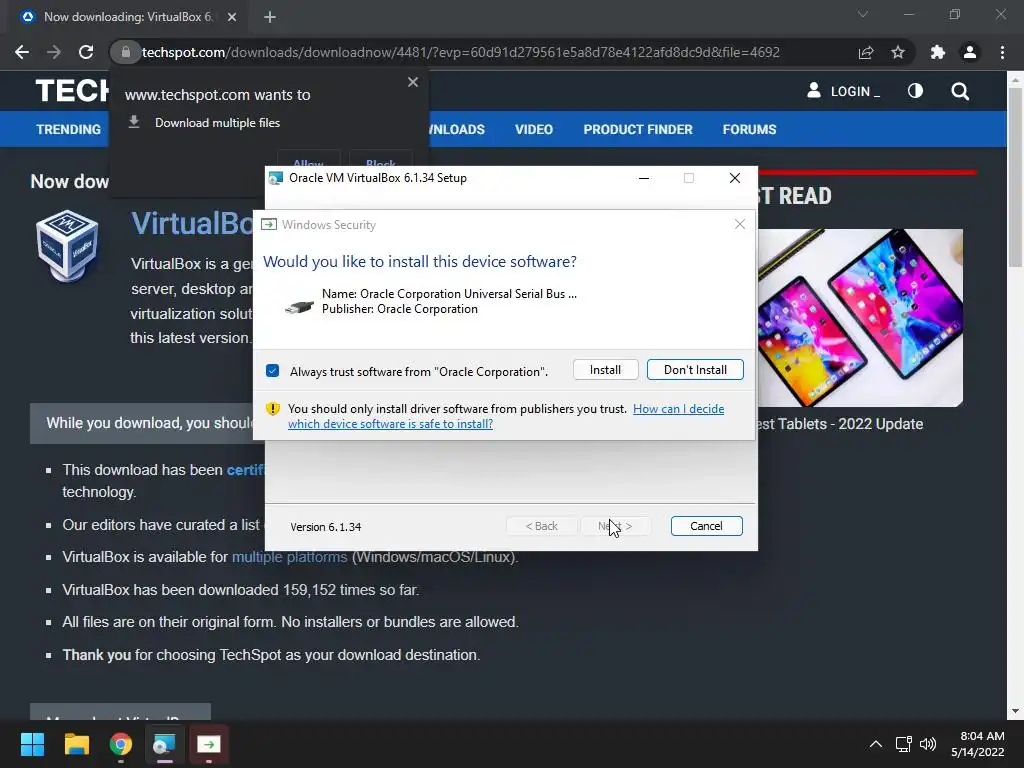Cancel the VirtualBox Setup wizard
1024x768 pixels.
[707, 526]
